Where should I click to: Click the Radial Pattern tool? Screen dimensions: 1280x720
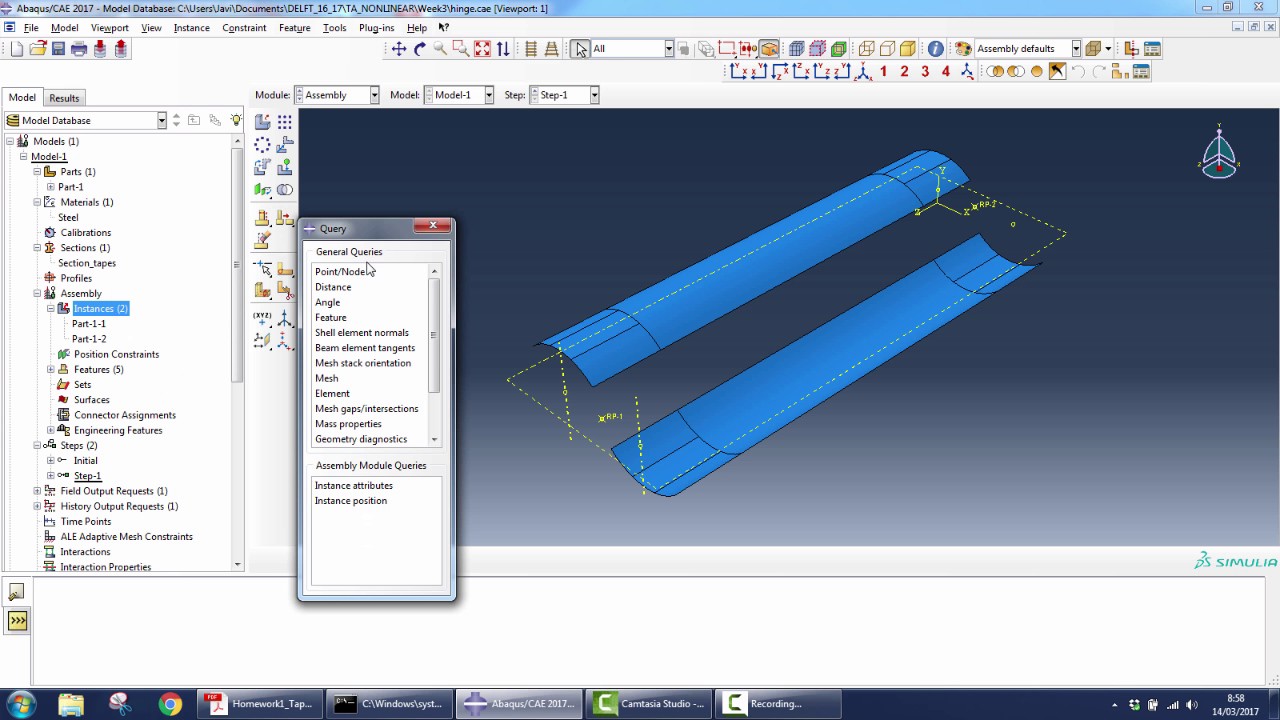pos(262,145)
